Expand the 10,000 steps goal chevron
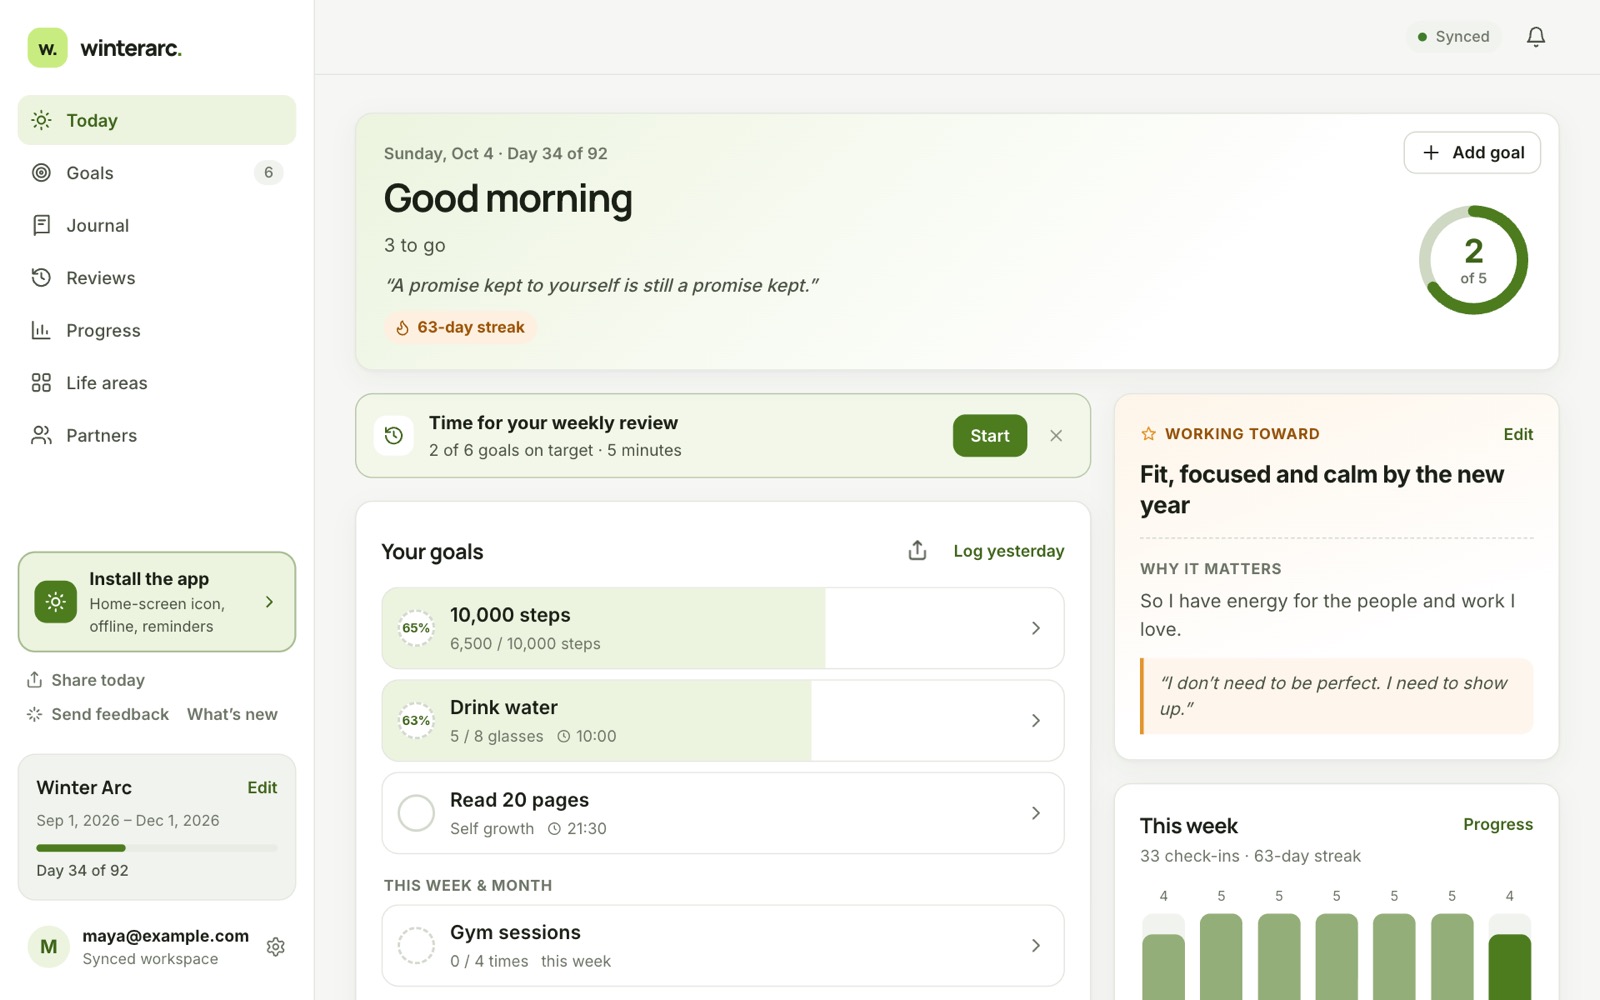Image resolution: width=1600 pixels, height=1000 pixels. click(1036, 628)
